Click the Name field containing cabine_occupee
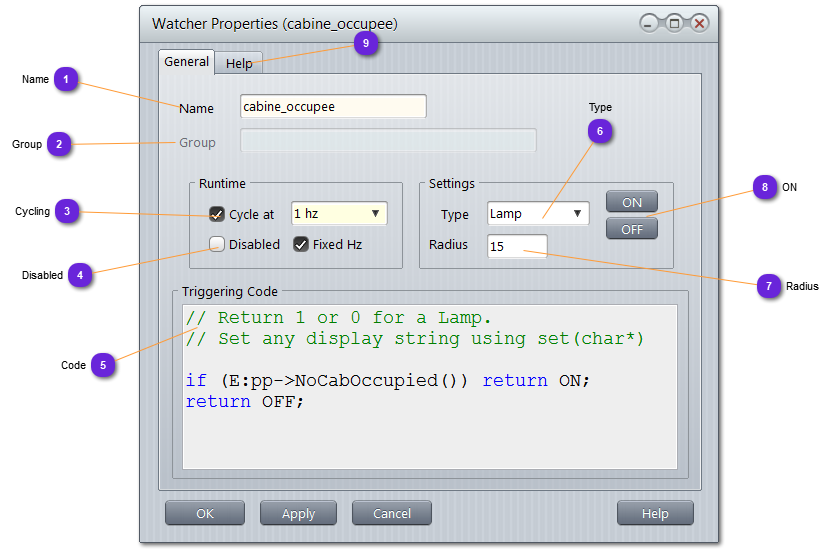The image size is (835, 552). pos(333,107)
